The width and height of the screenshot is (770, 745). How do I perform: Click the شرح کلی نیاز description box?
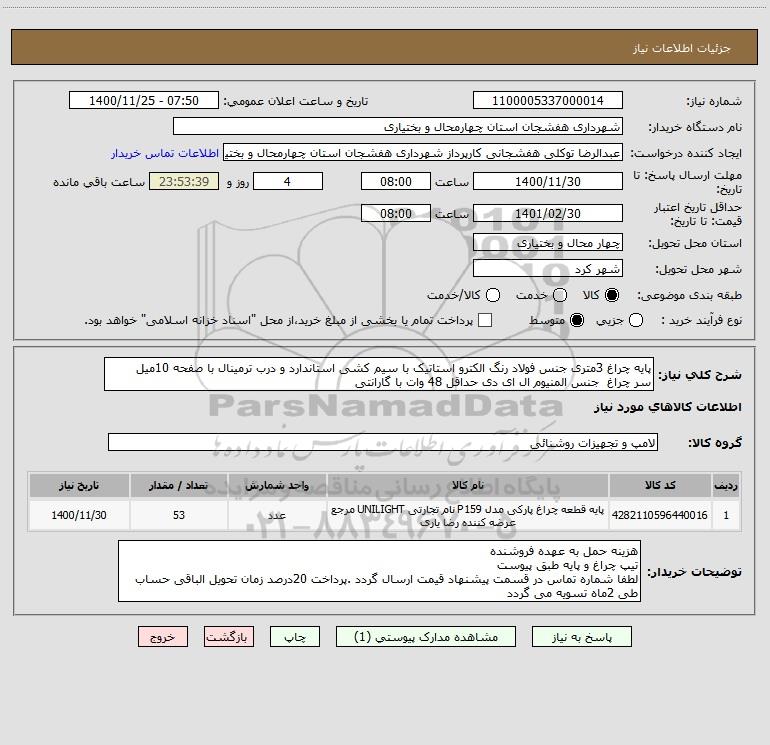coord(379,374)
